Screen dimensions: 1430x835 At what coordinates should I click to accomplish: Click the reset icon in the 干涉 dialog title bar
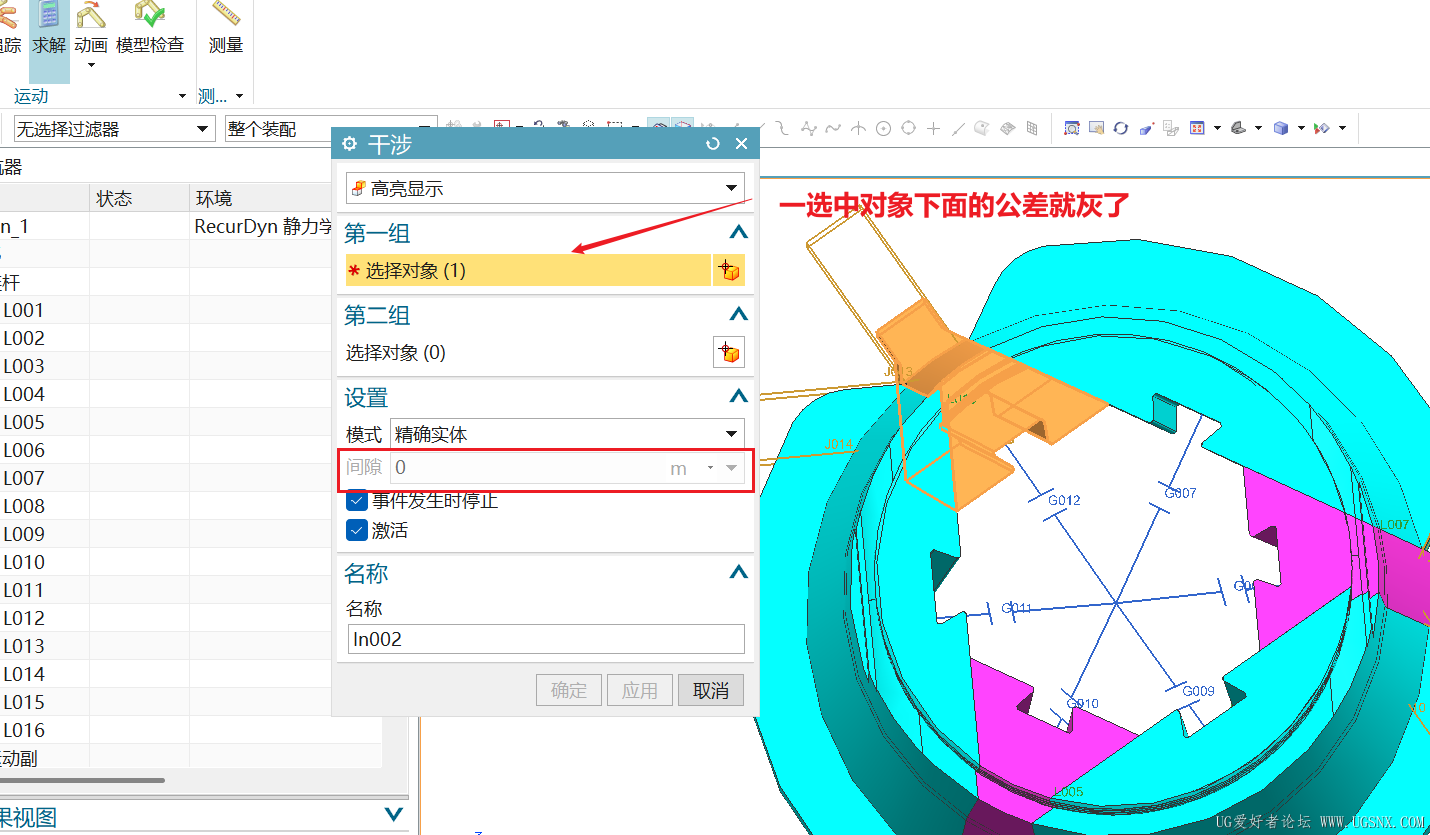[x=712, y=143]
